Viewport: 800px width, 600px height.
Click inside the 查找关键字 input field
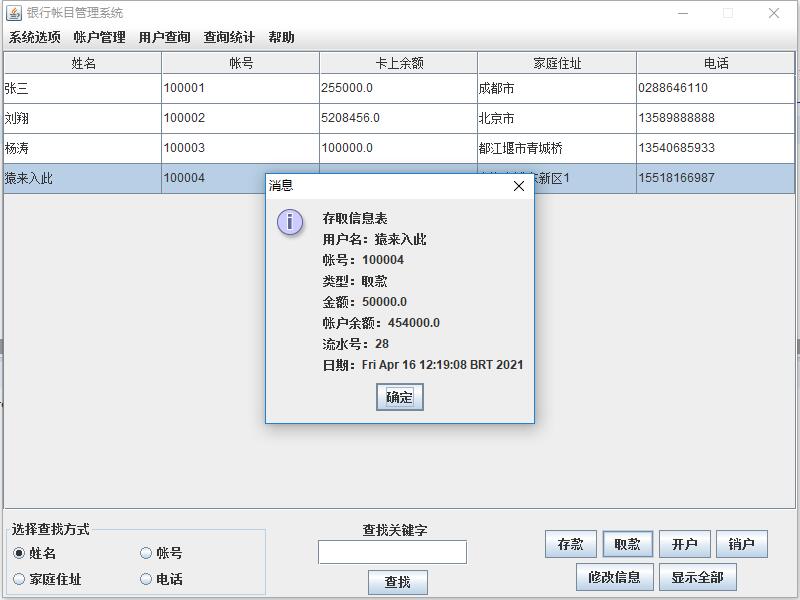(392, 551)
